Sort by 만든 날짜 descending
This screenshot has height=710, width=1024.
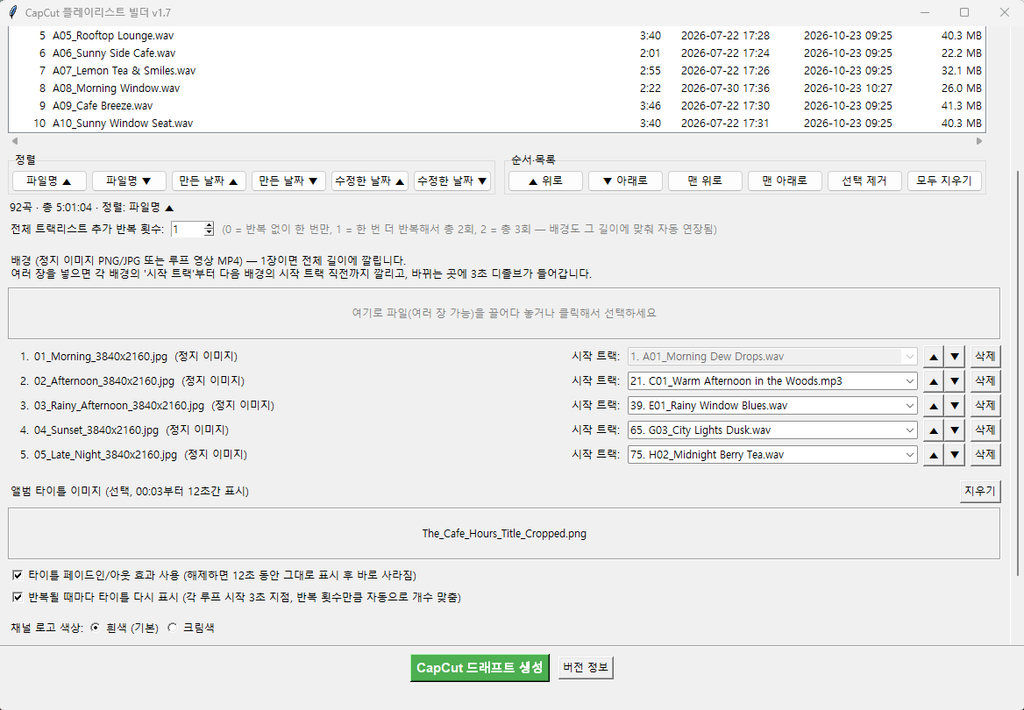pyautogui.click(x=289, y=181)
